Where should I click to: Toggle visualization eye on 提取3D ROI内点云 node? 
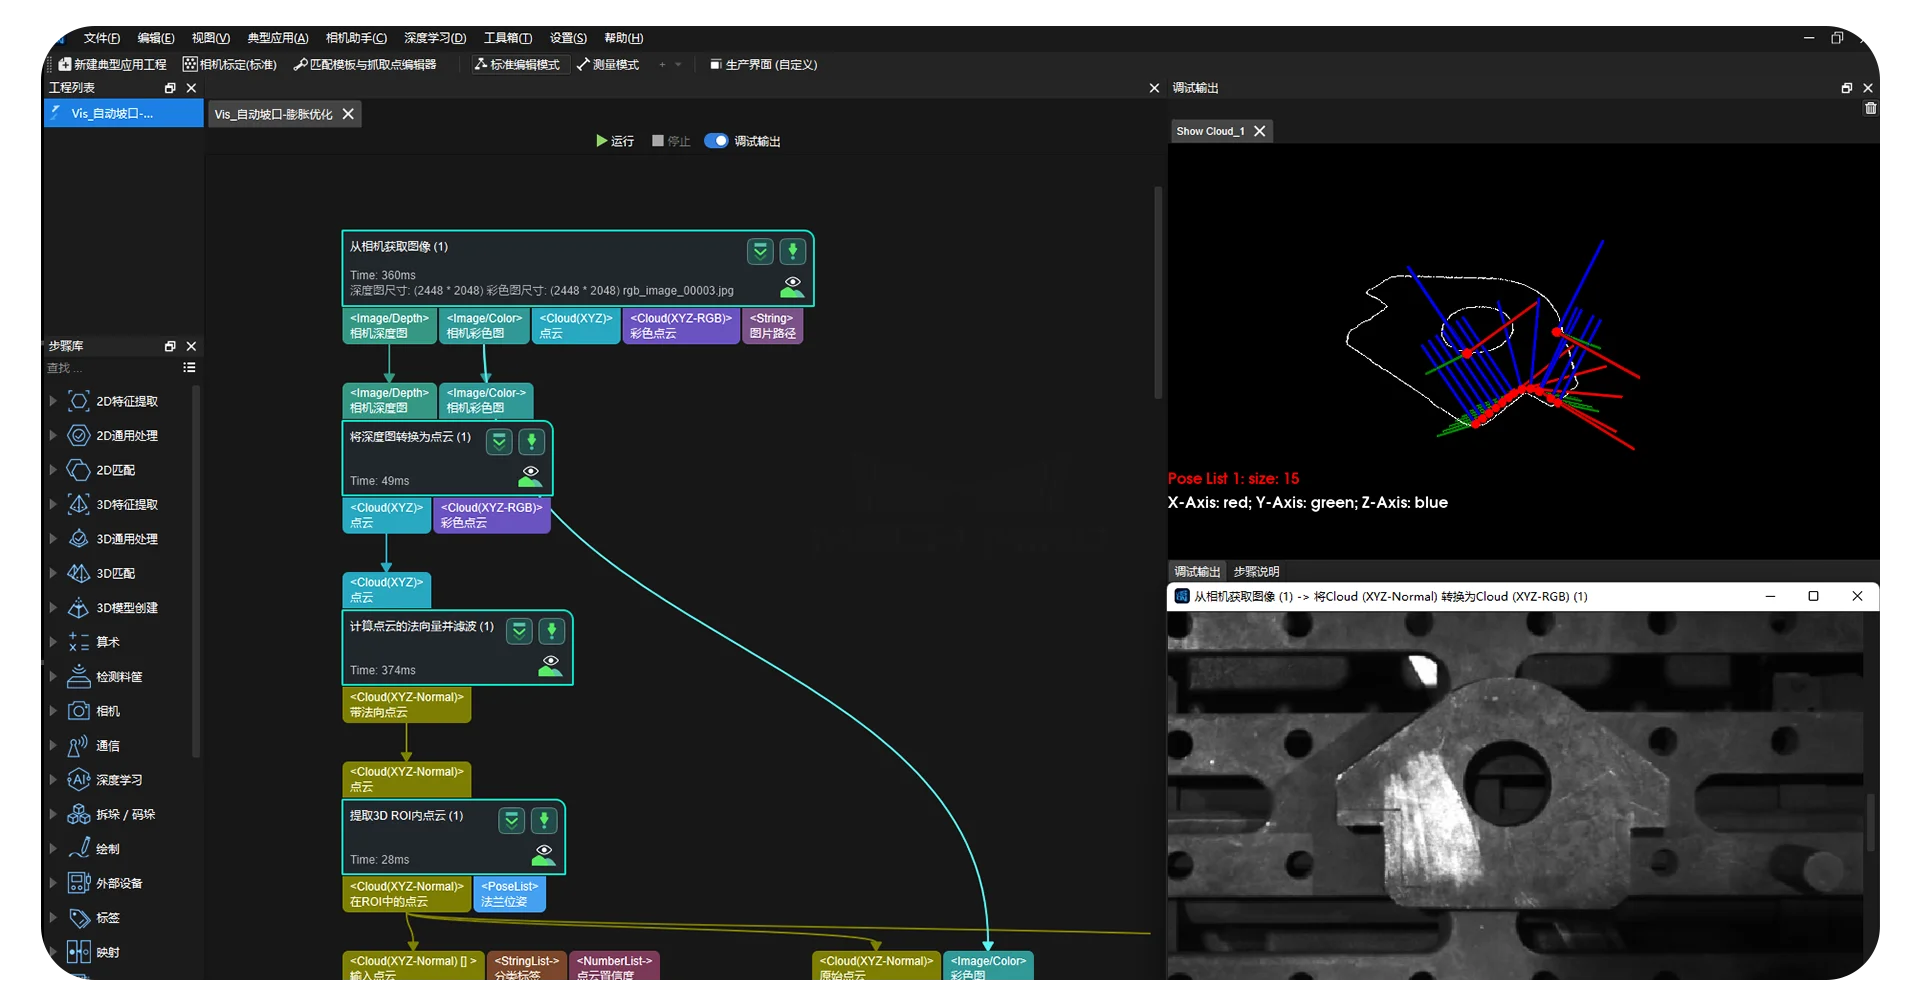click(544, 855)
